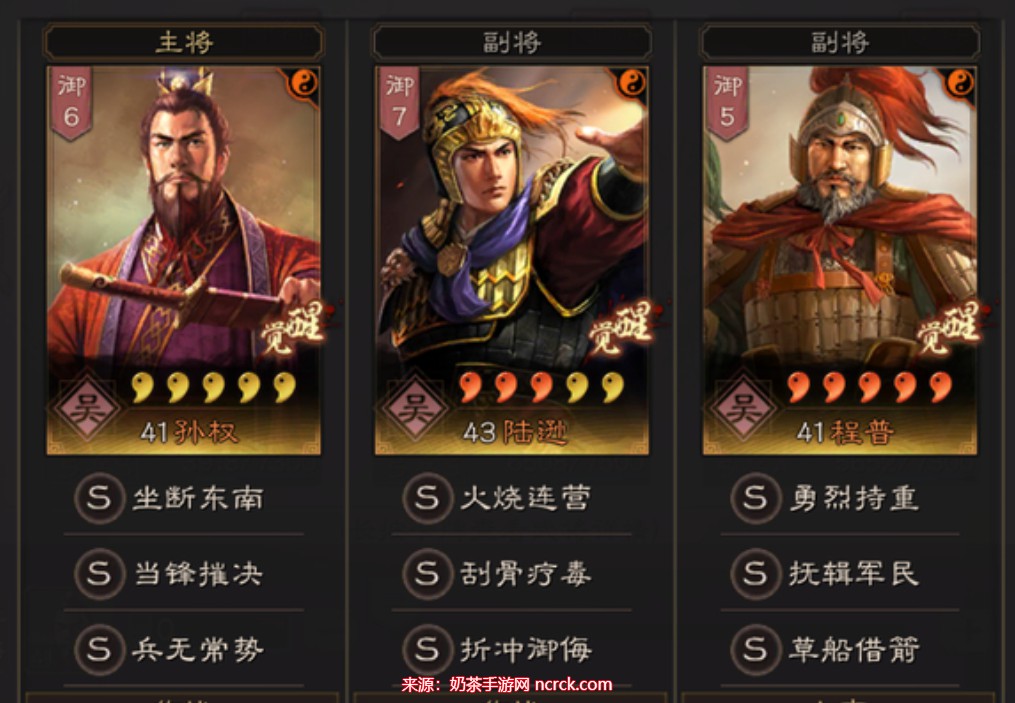Tap the 吴 faction badge on 陆逊 card
1015x703 pixels.
click(x=415, y=410)
